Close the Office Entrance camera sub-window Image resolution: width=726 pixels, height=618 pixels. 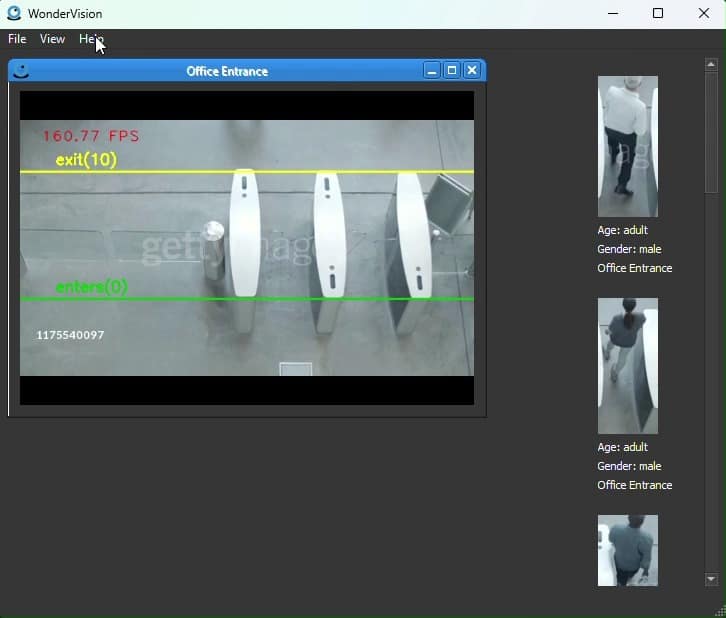[472, 70]
